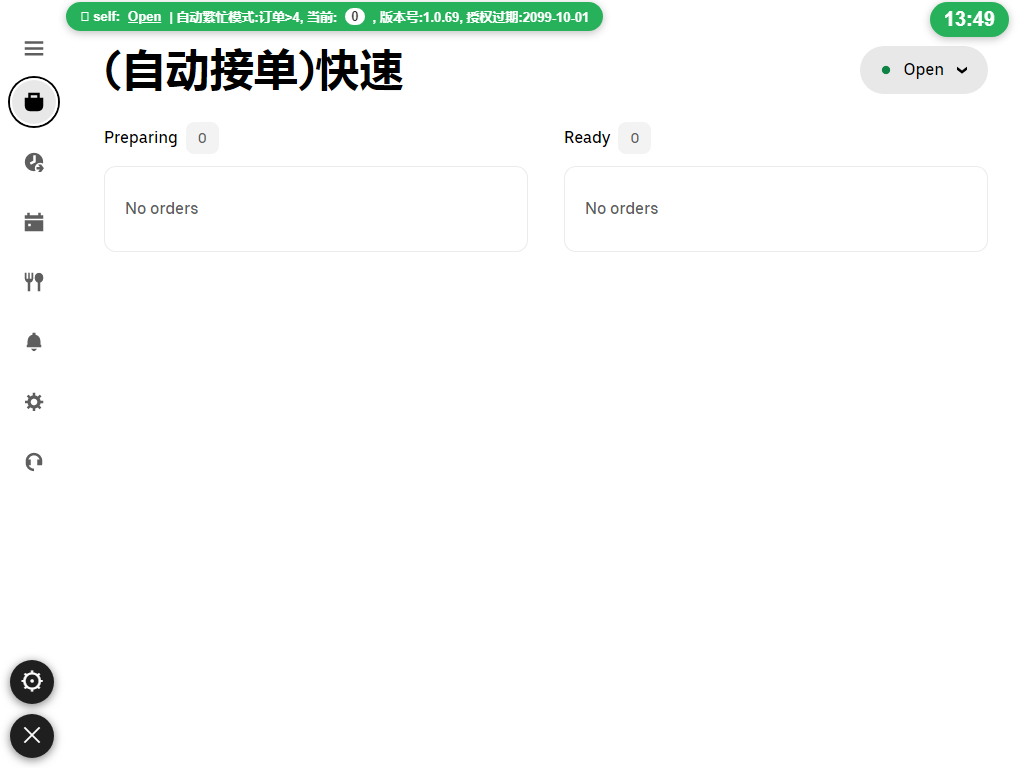Open the support headset icon
Viewport: 1024px width, 768px height.
click(x=34, y=462)
